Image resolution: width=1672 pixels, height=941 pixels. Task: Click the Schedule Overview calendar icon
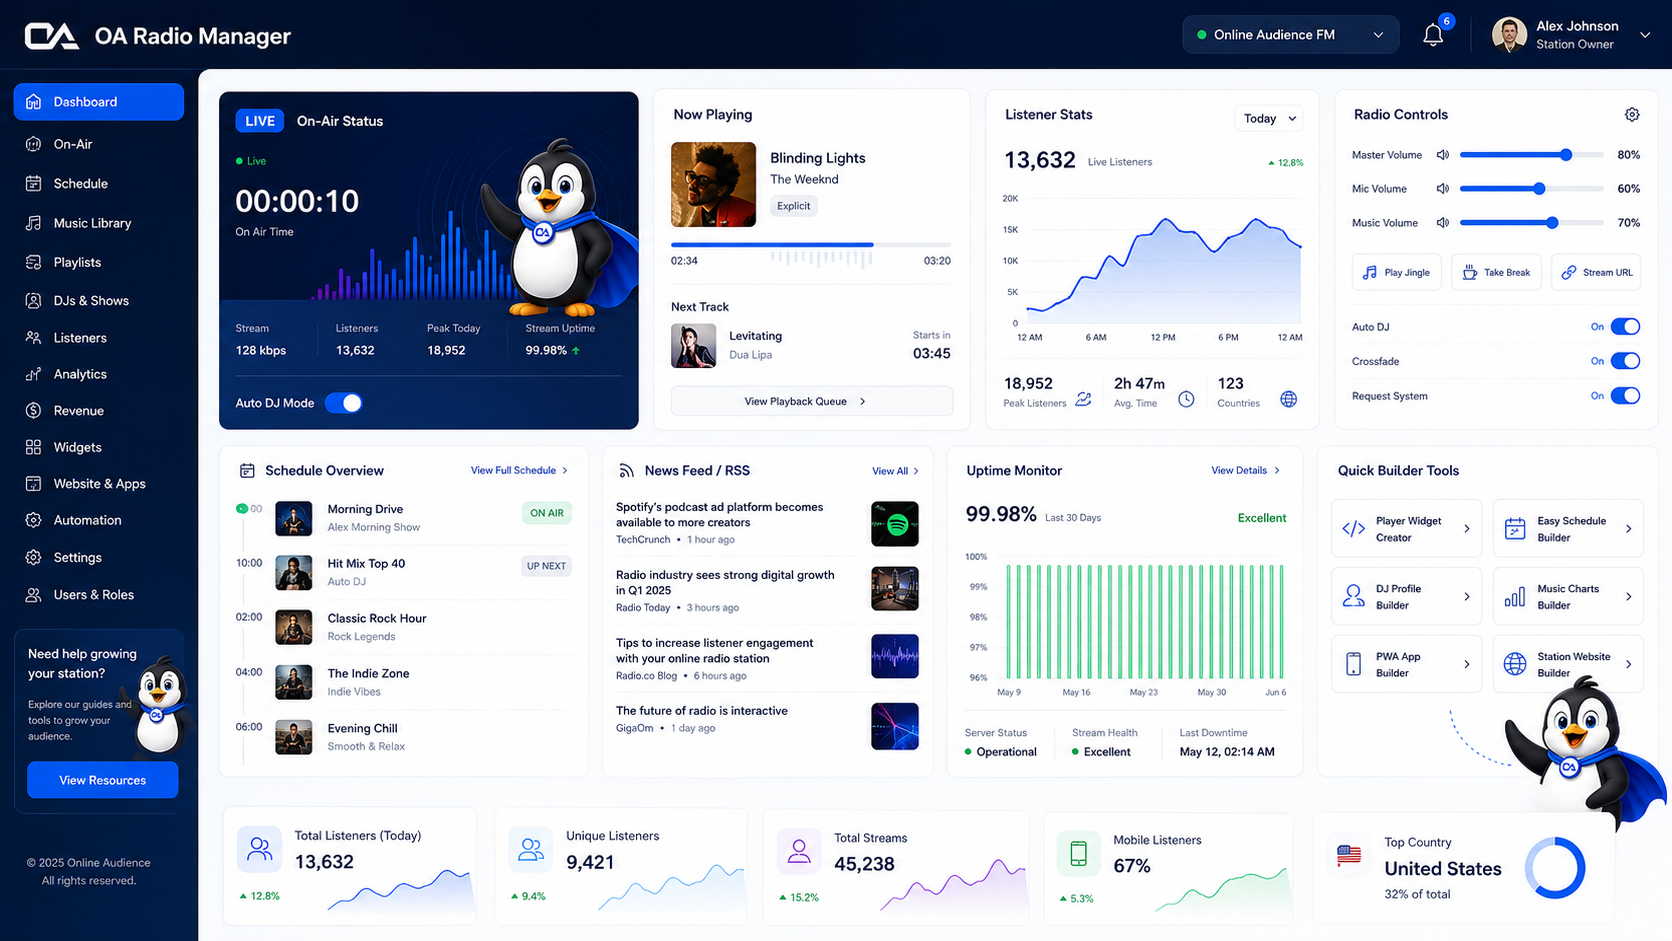click(x=247, y=471)
